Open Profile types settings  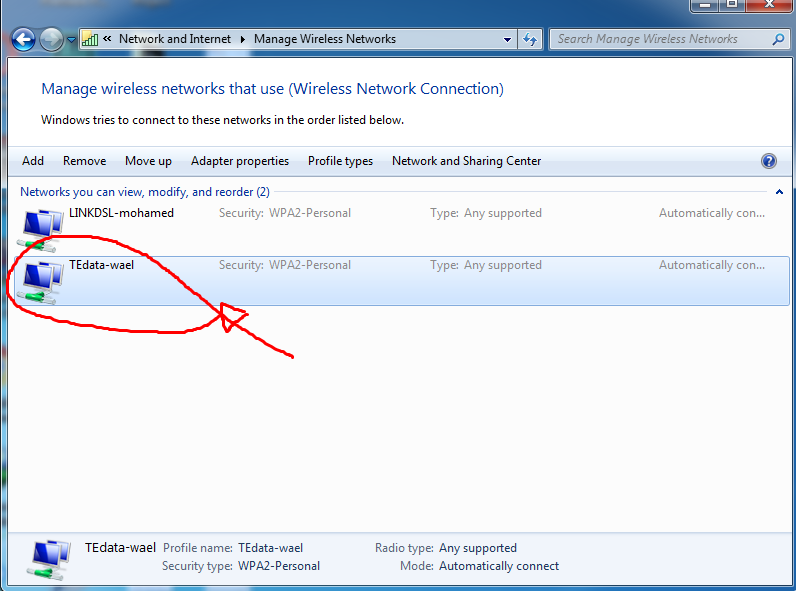[x=340, y=161]
